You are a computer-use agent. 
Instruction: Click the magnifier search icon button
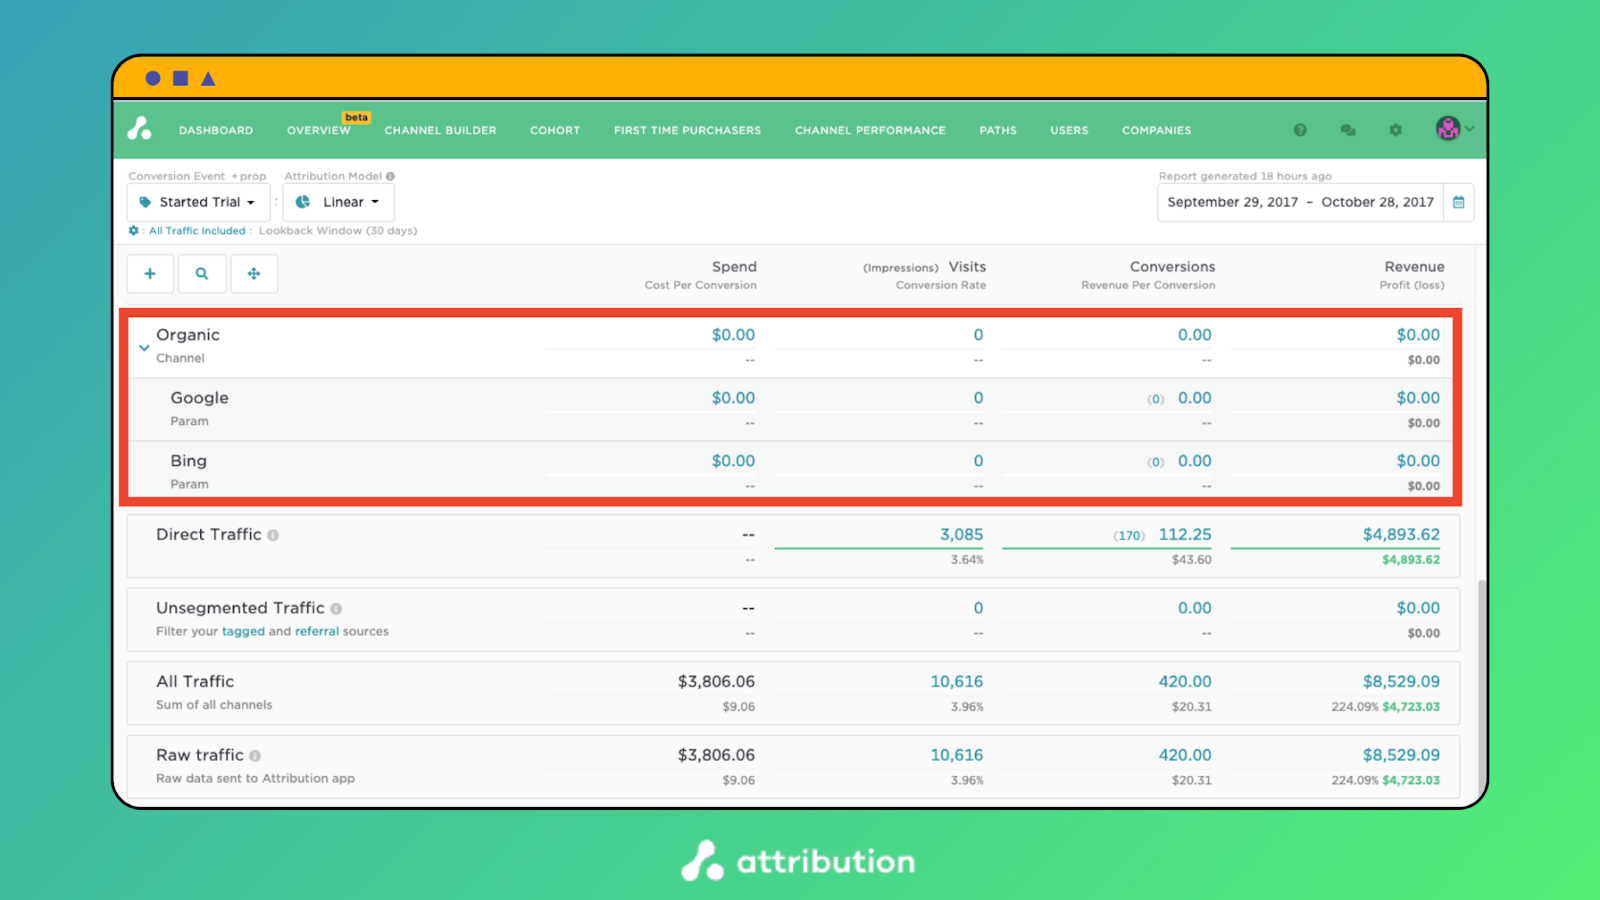click(202, 274)
